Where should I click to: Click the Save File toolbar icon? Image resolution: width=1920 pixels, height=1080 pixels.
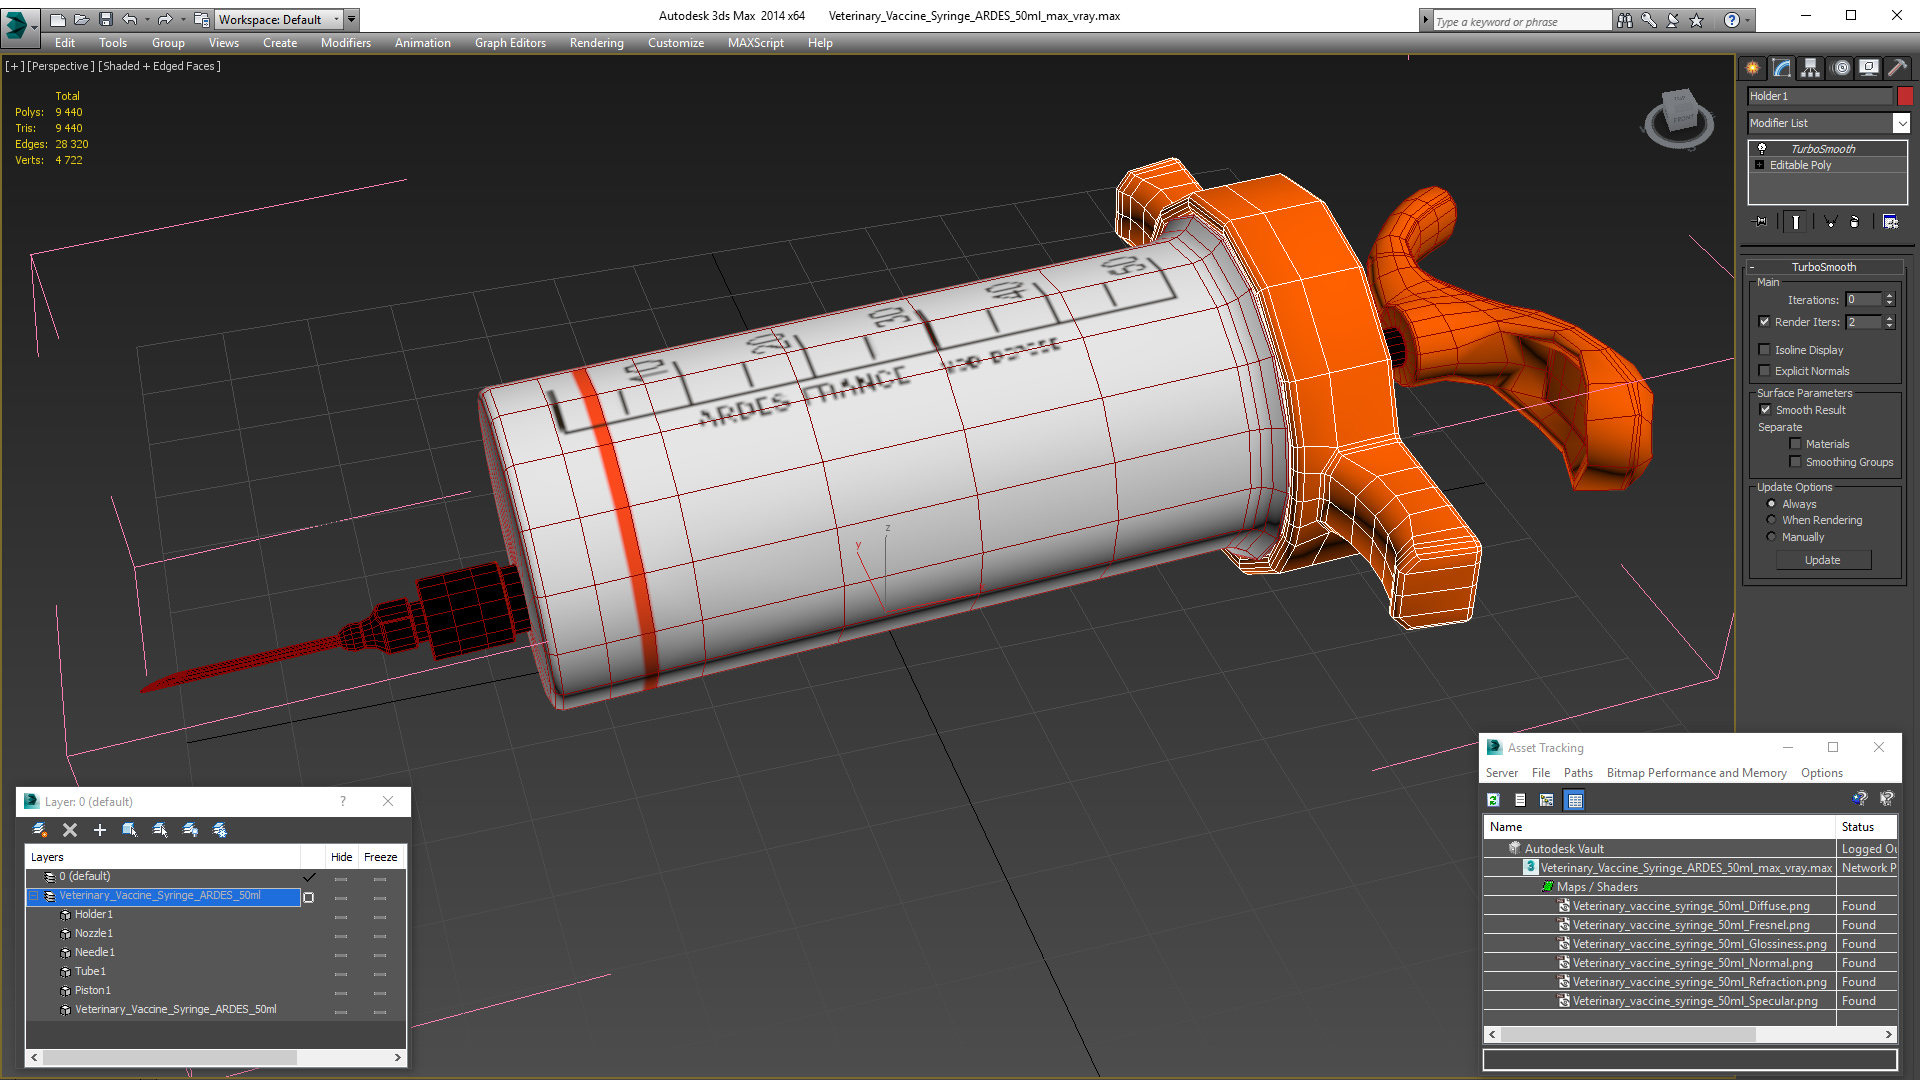[x=106, y=19]
